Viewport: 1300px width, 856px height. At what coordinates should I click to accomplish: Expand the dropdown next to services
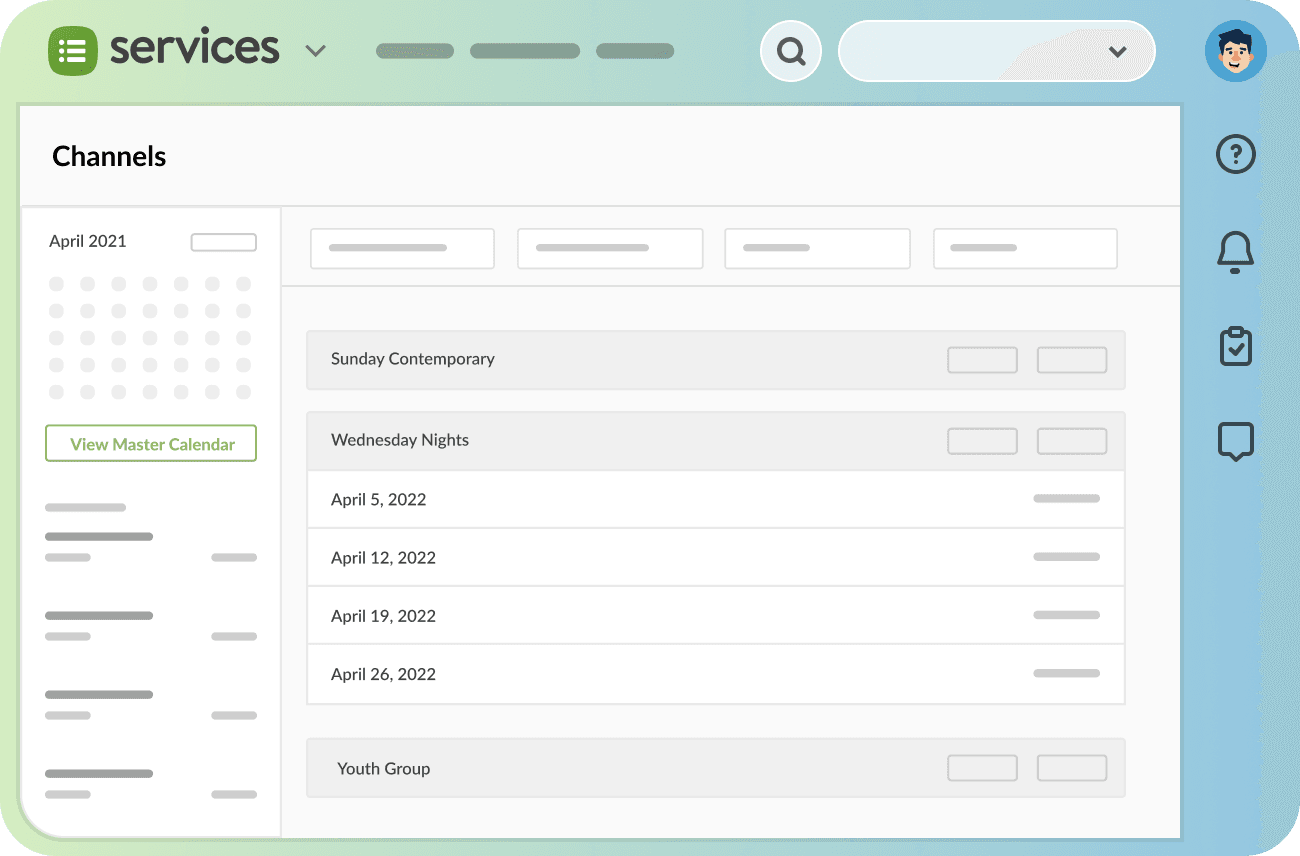[316, 50]
